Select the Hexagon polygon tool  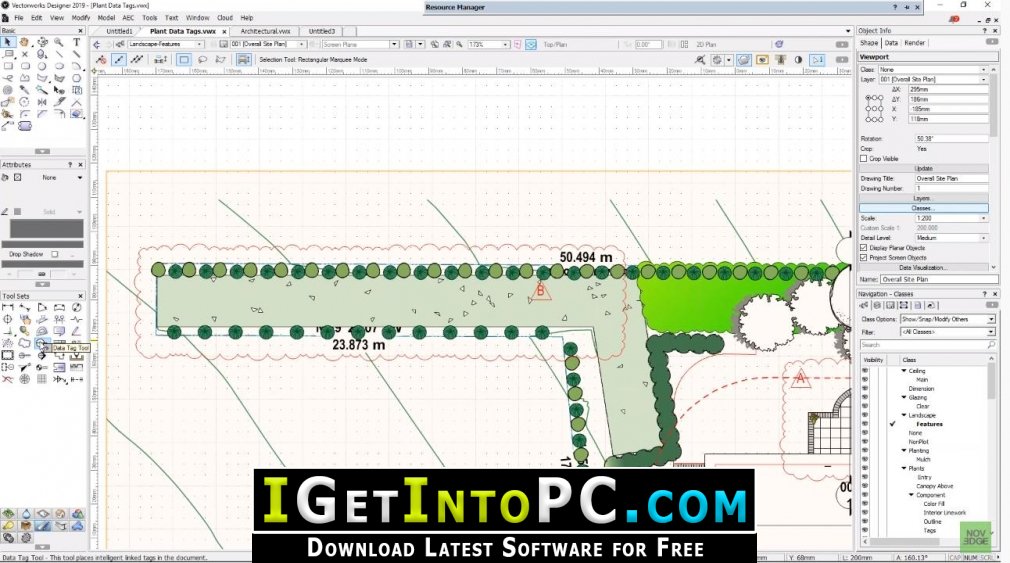(x=76, y=78)
